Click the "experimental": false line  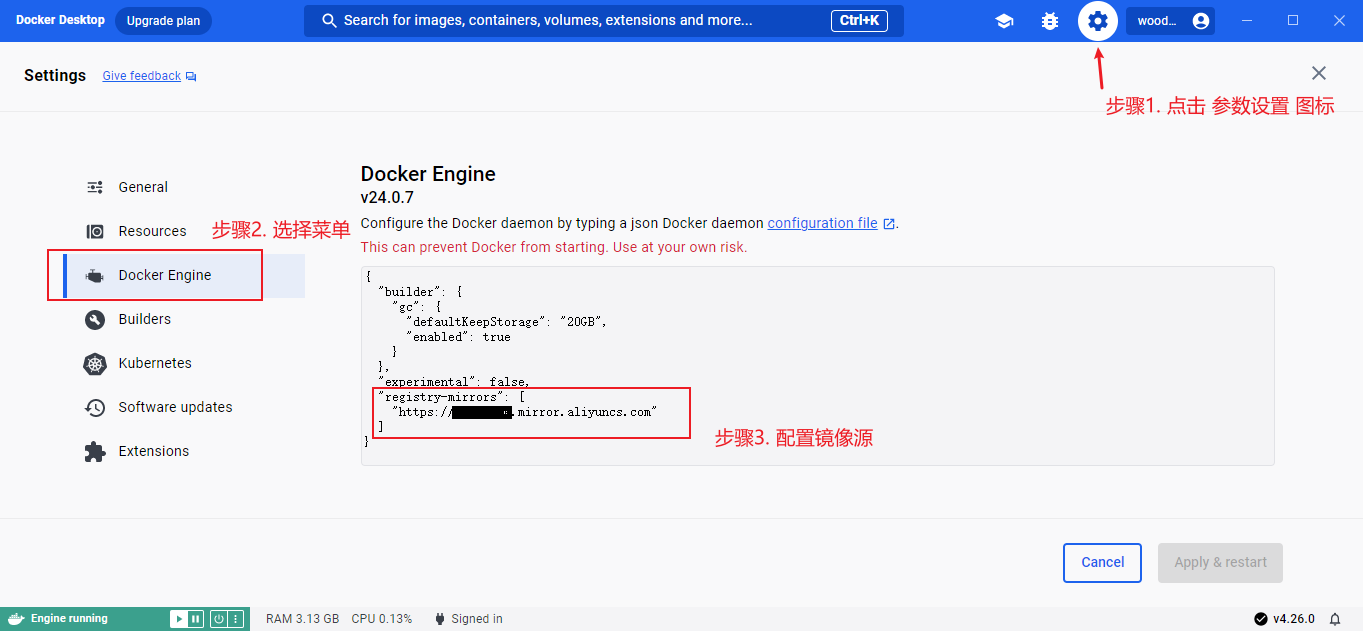(454, 382)
